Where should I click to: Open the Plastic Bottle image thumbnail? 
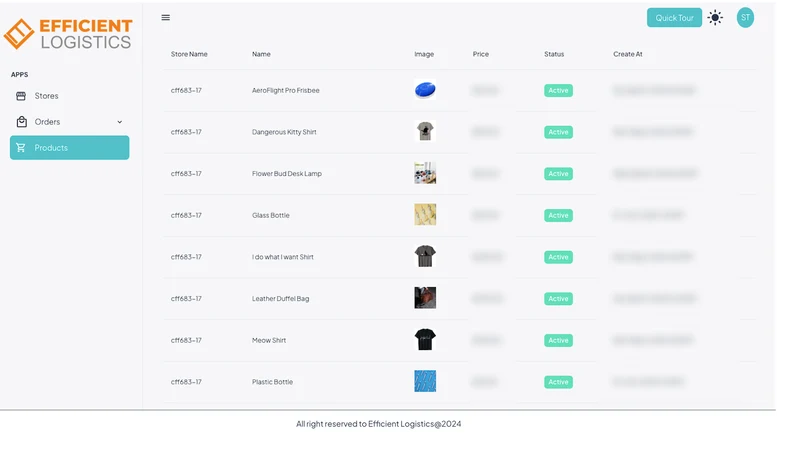coord(425,381)
